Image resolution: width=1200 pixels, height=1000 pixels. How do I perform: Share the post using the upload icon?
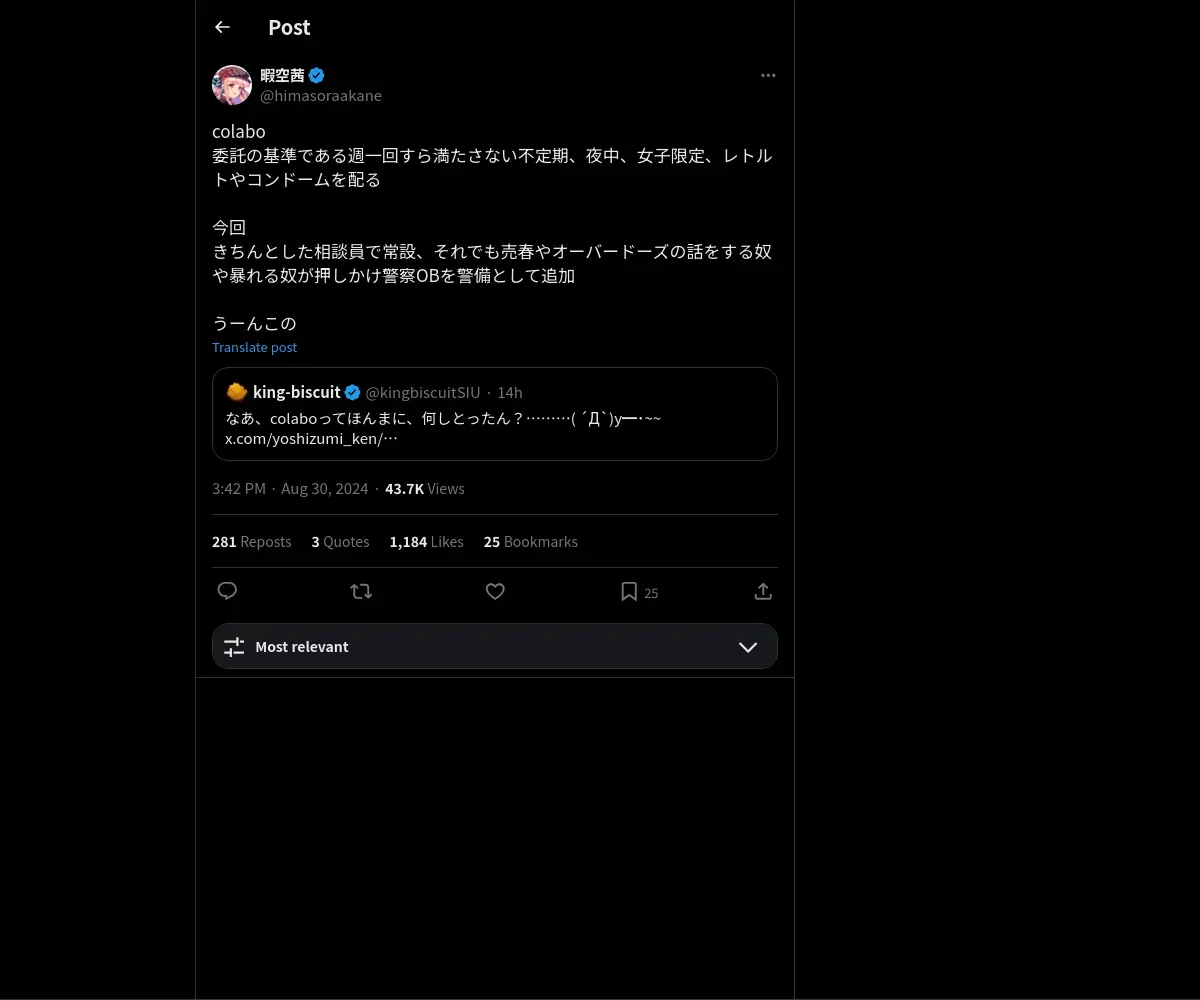pos(763,591)
